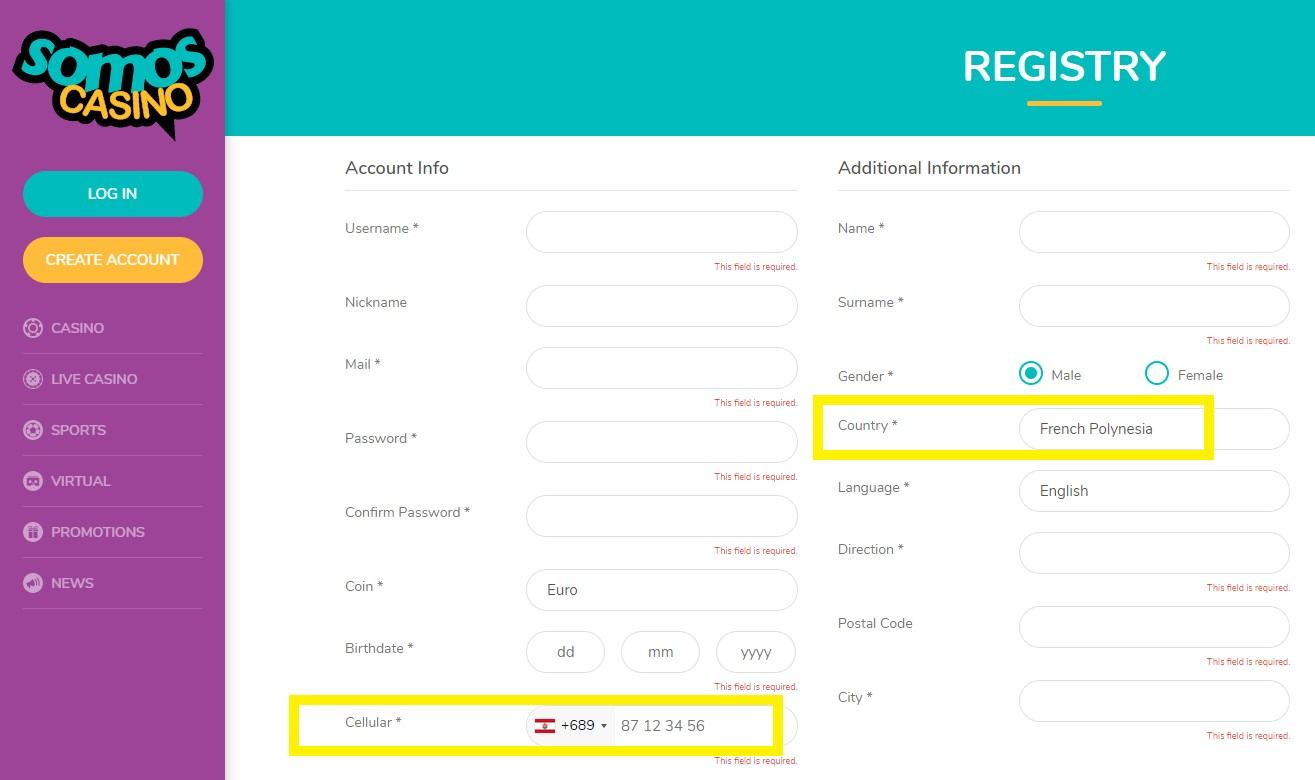Expand the Coin dropdown showing Euro
Image resolution: width=1315 pixels, height=780 pixels.
point(661,590)
